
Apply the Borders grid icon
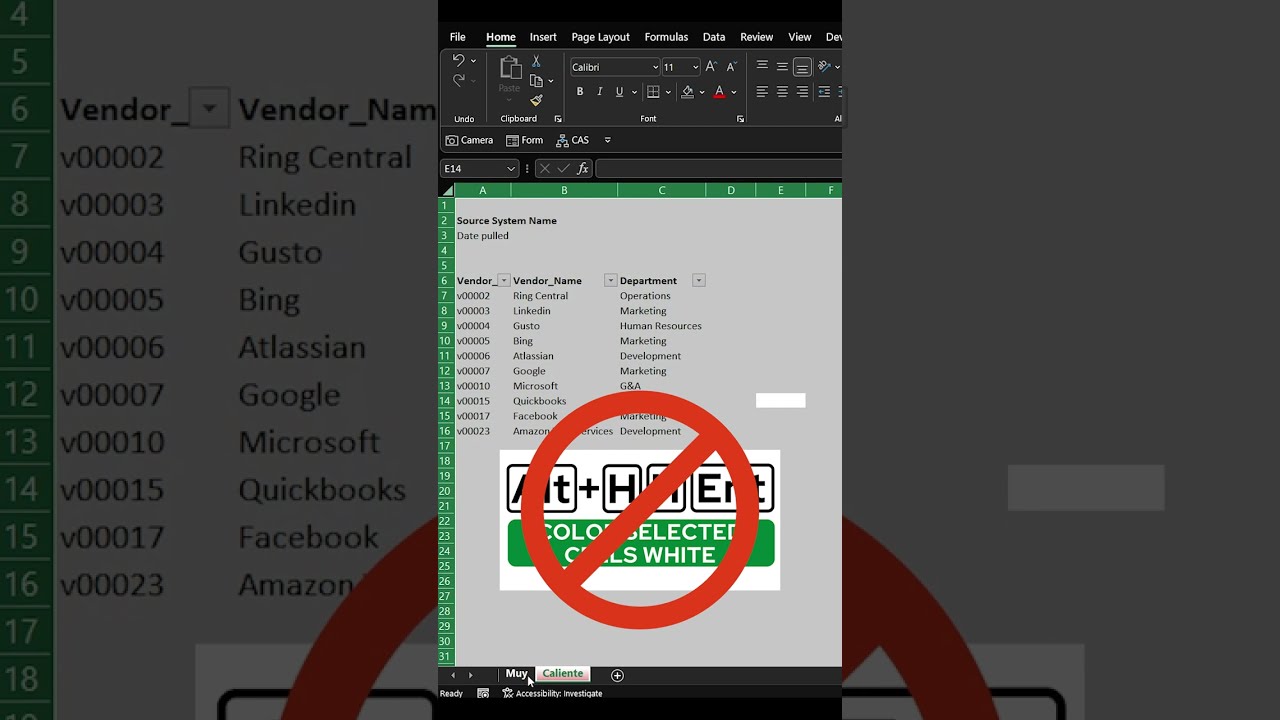(x=653, y=92)
